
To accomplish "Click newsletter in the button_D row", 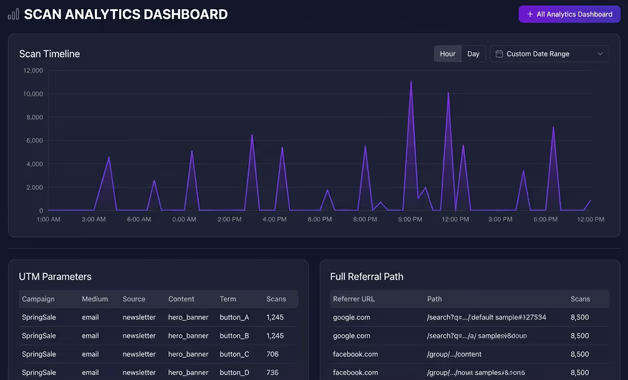I will pyautogui.click(x=139, y=373).
